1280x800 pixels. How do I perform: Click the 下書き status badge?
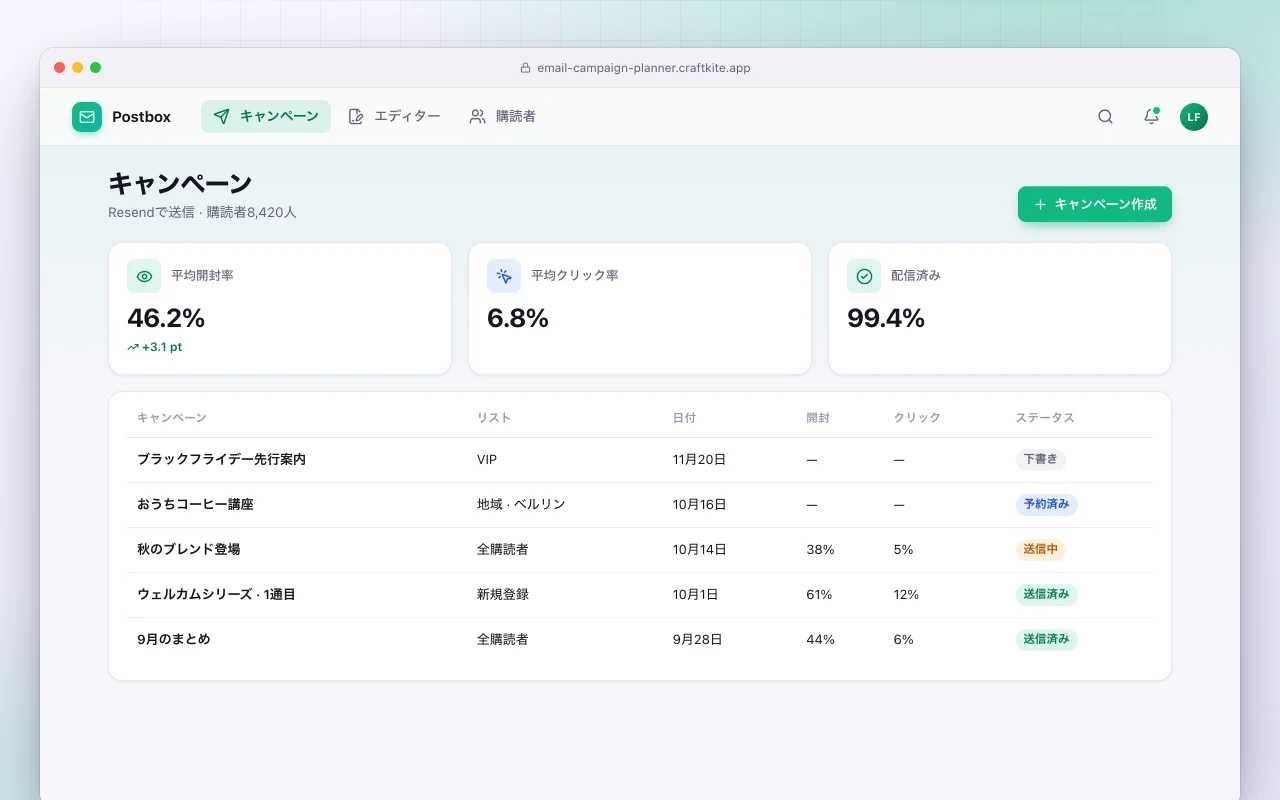pyautogui.click(x=1041, y=460)
